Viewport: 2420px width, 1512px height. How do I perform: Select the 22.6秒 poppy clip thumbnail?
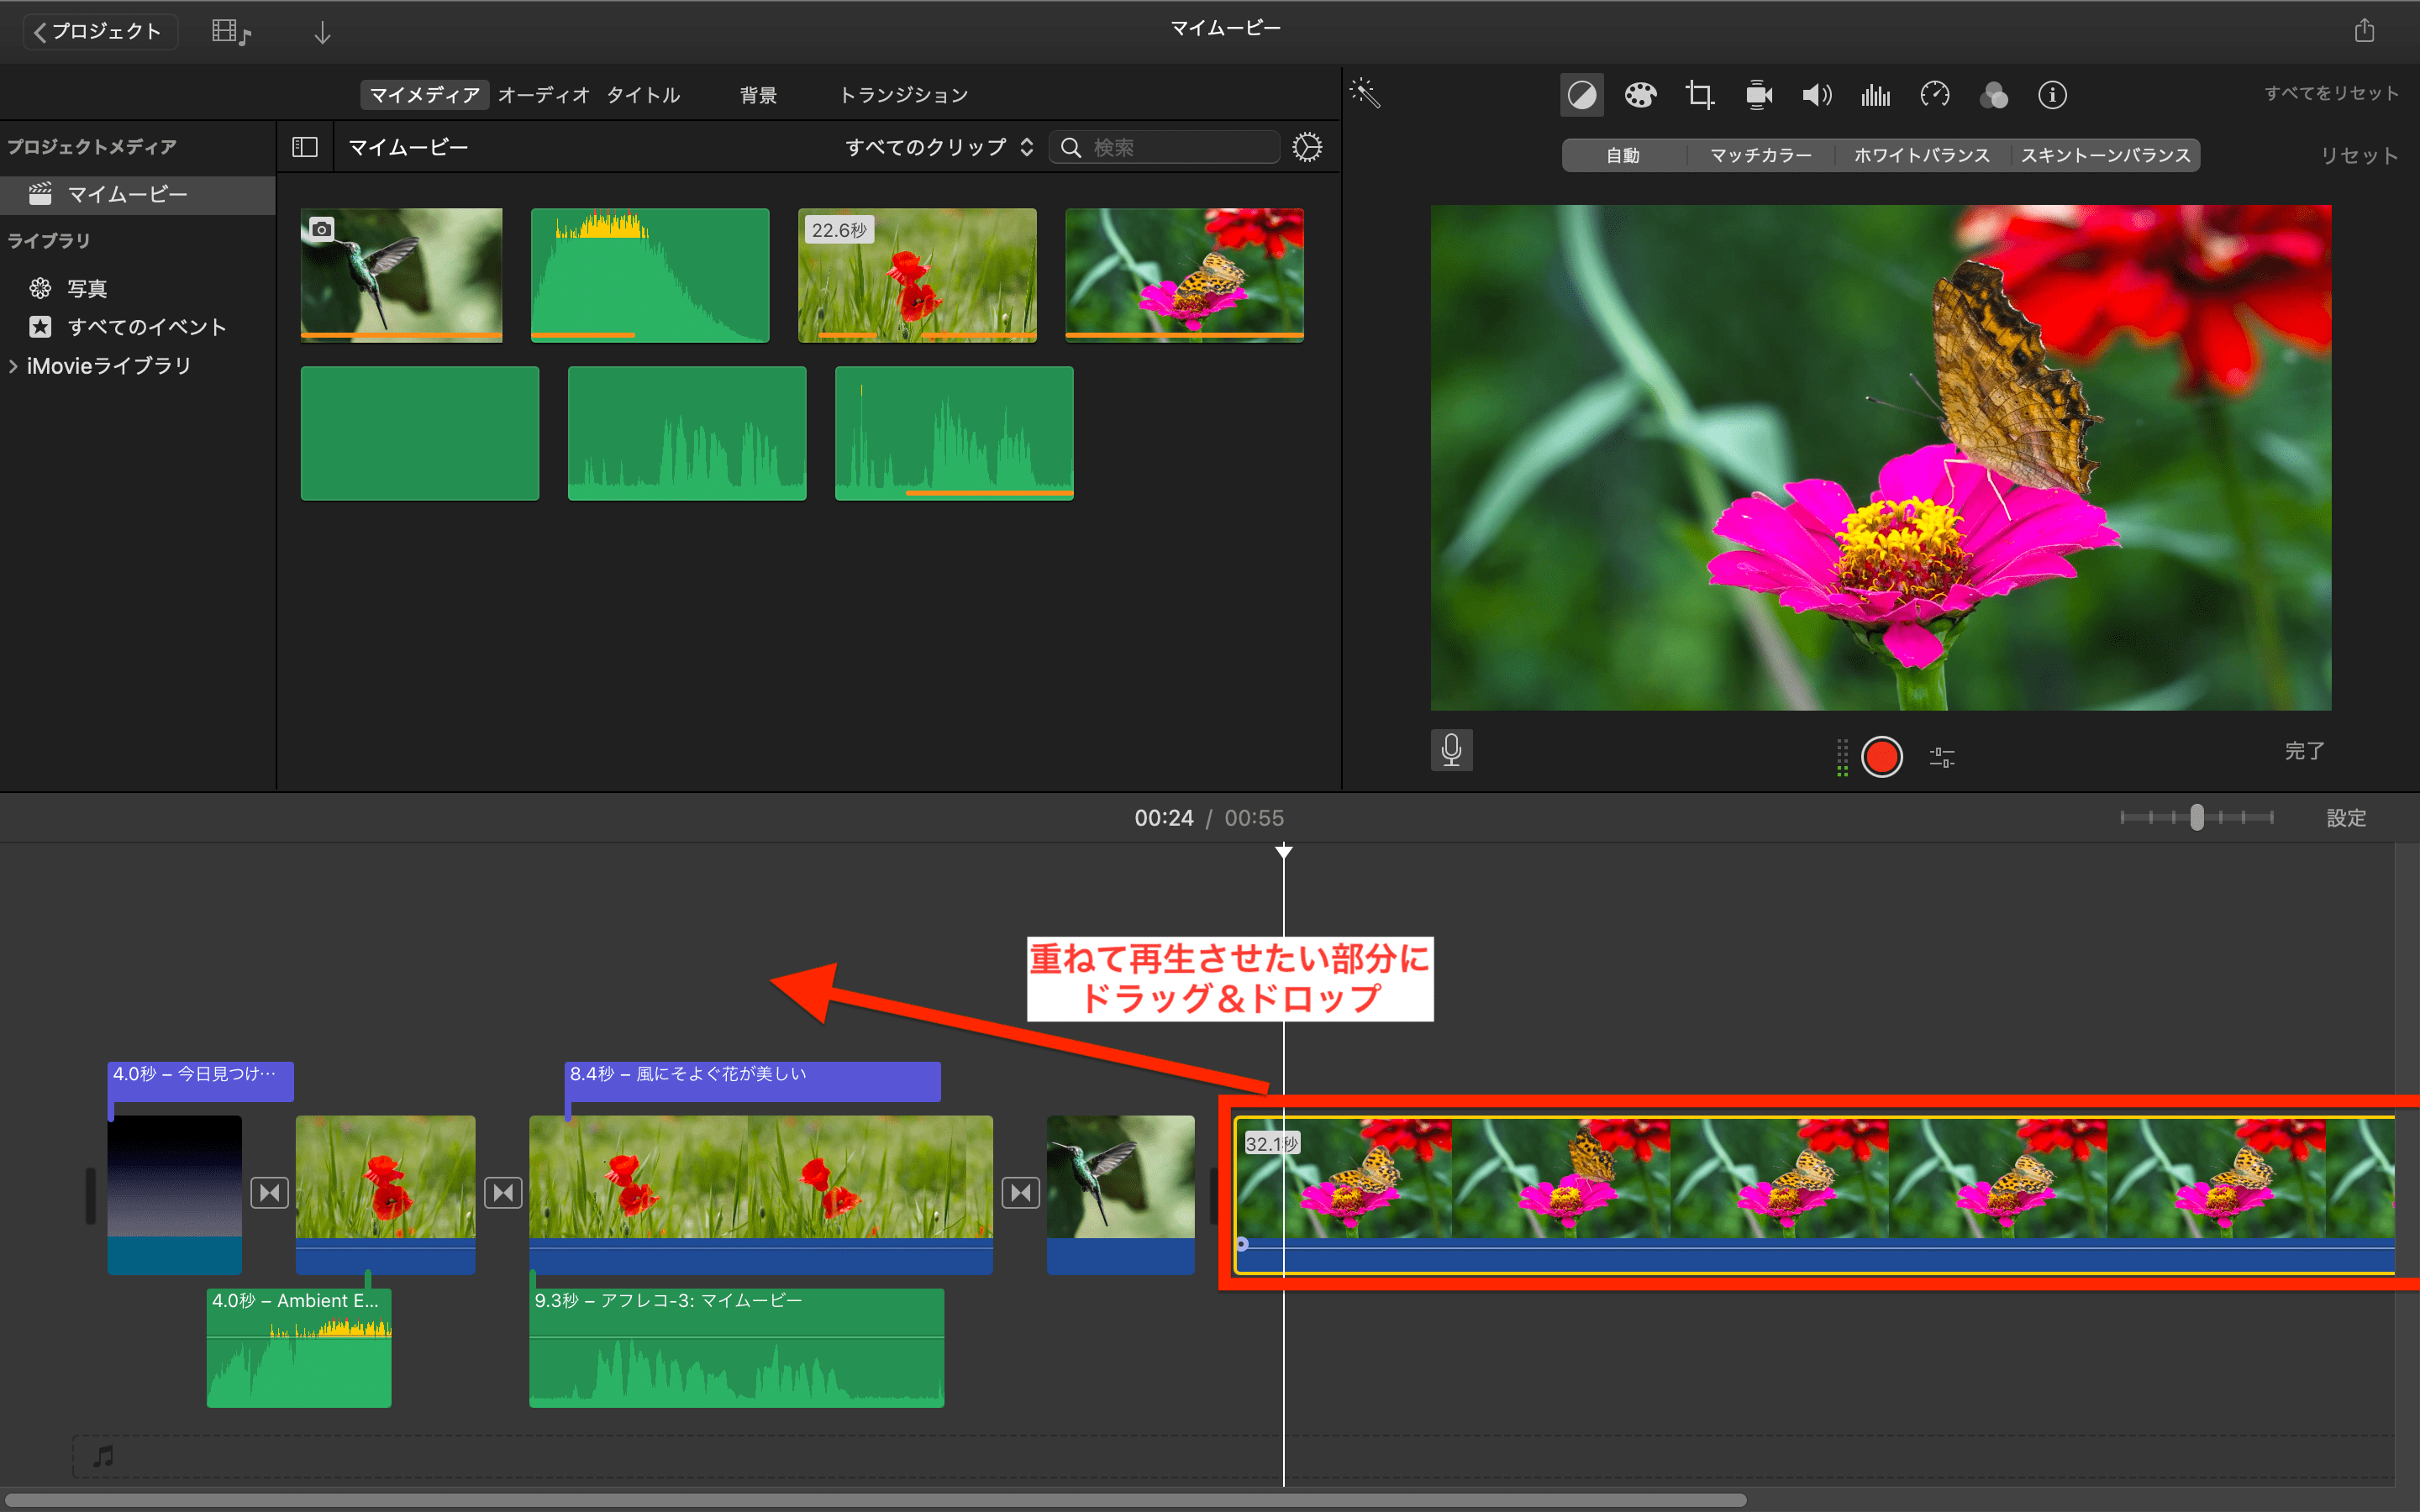pyautogui.click(x=917, y=275)
